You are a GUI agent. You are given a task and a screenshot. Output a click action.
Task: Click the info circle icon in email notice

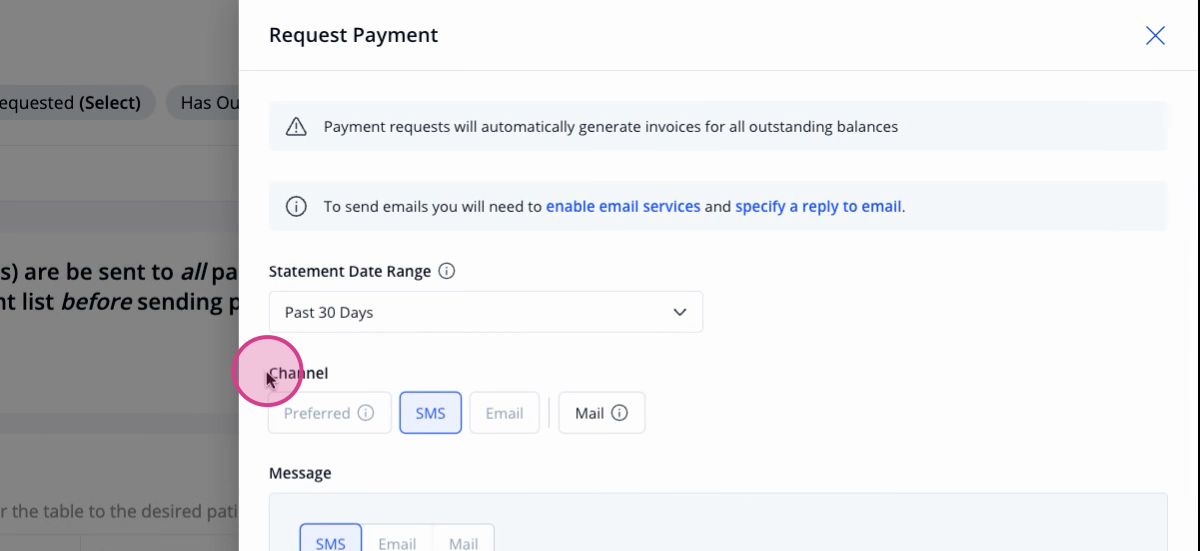coord(296,207)
